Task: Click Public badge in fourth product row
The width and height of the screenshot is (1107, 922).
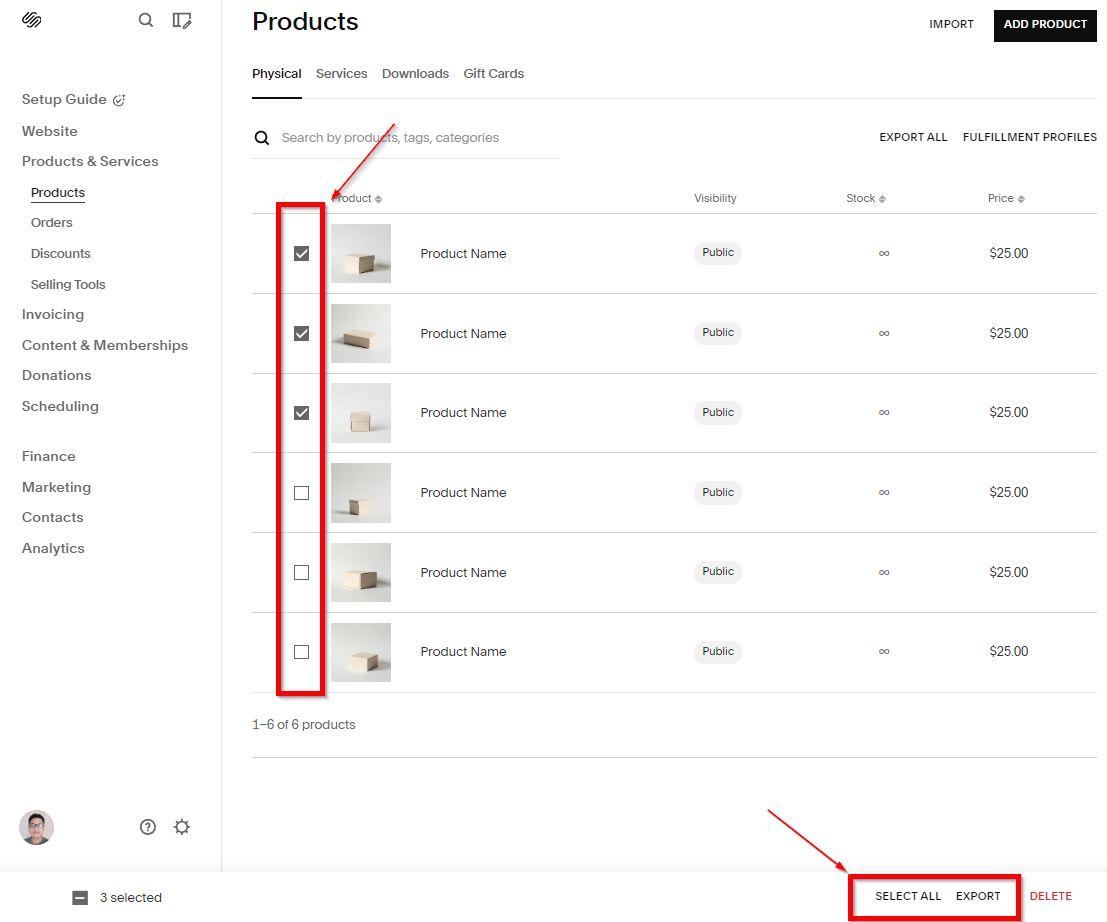Action: point(718,492)
